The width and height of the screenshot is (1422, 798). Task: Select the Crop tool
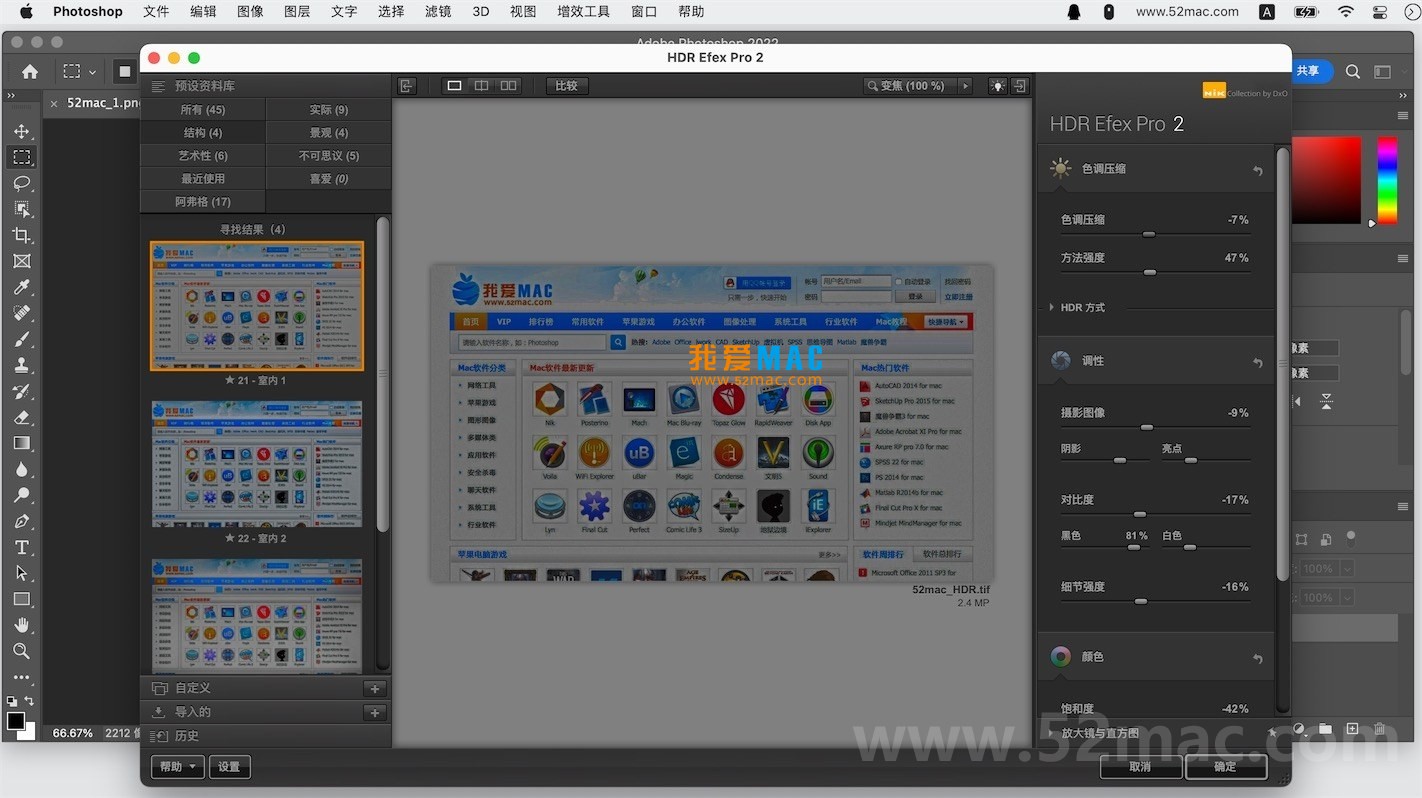(22, 235)
